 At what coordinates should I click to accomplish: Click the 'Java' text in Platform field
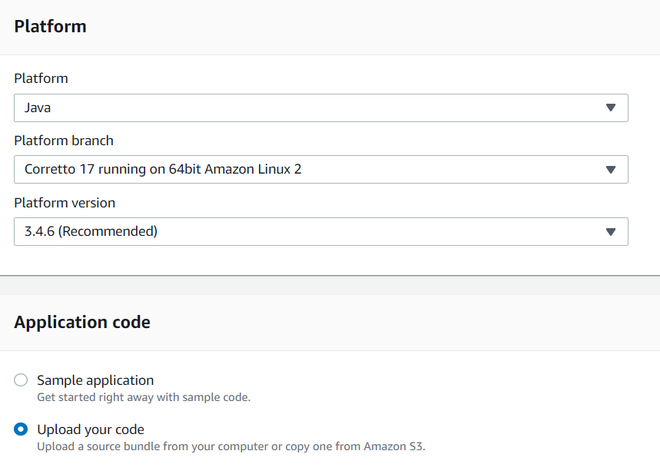(38, 108)
